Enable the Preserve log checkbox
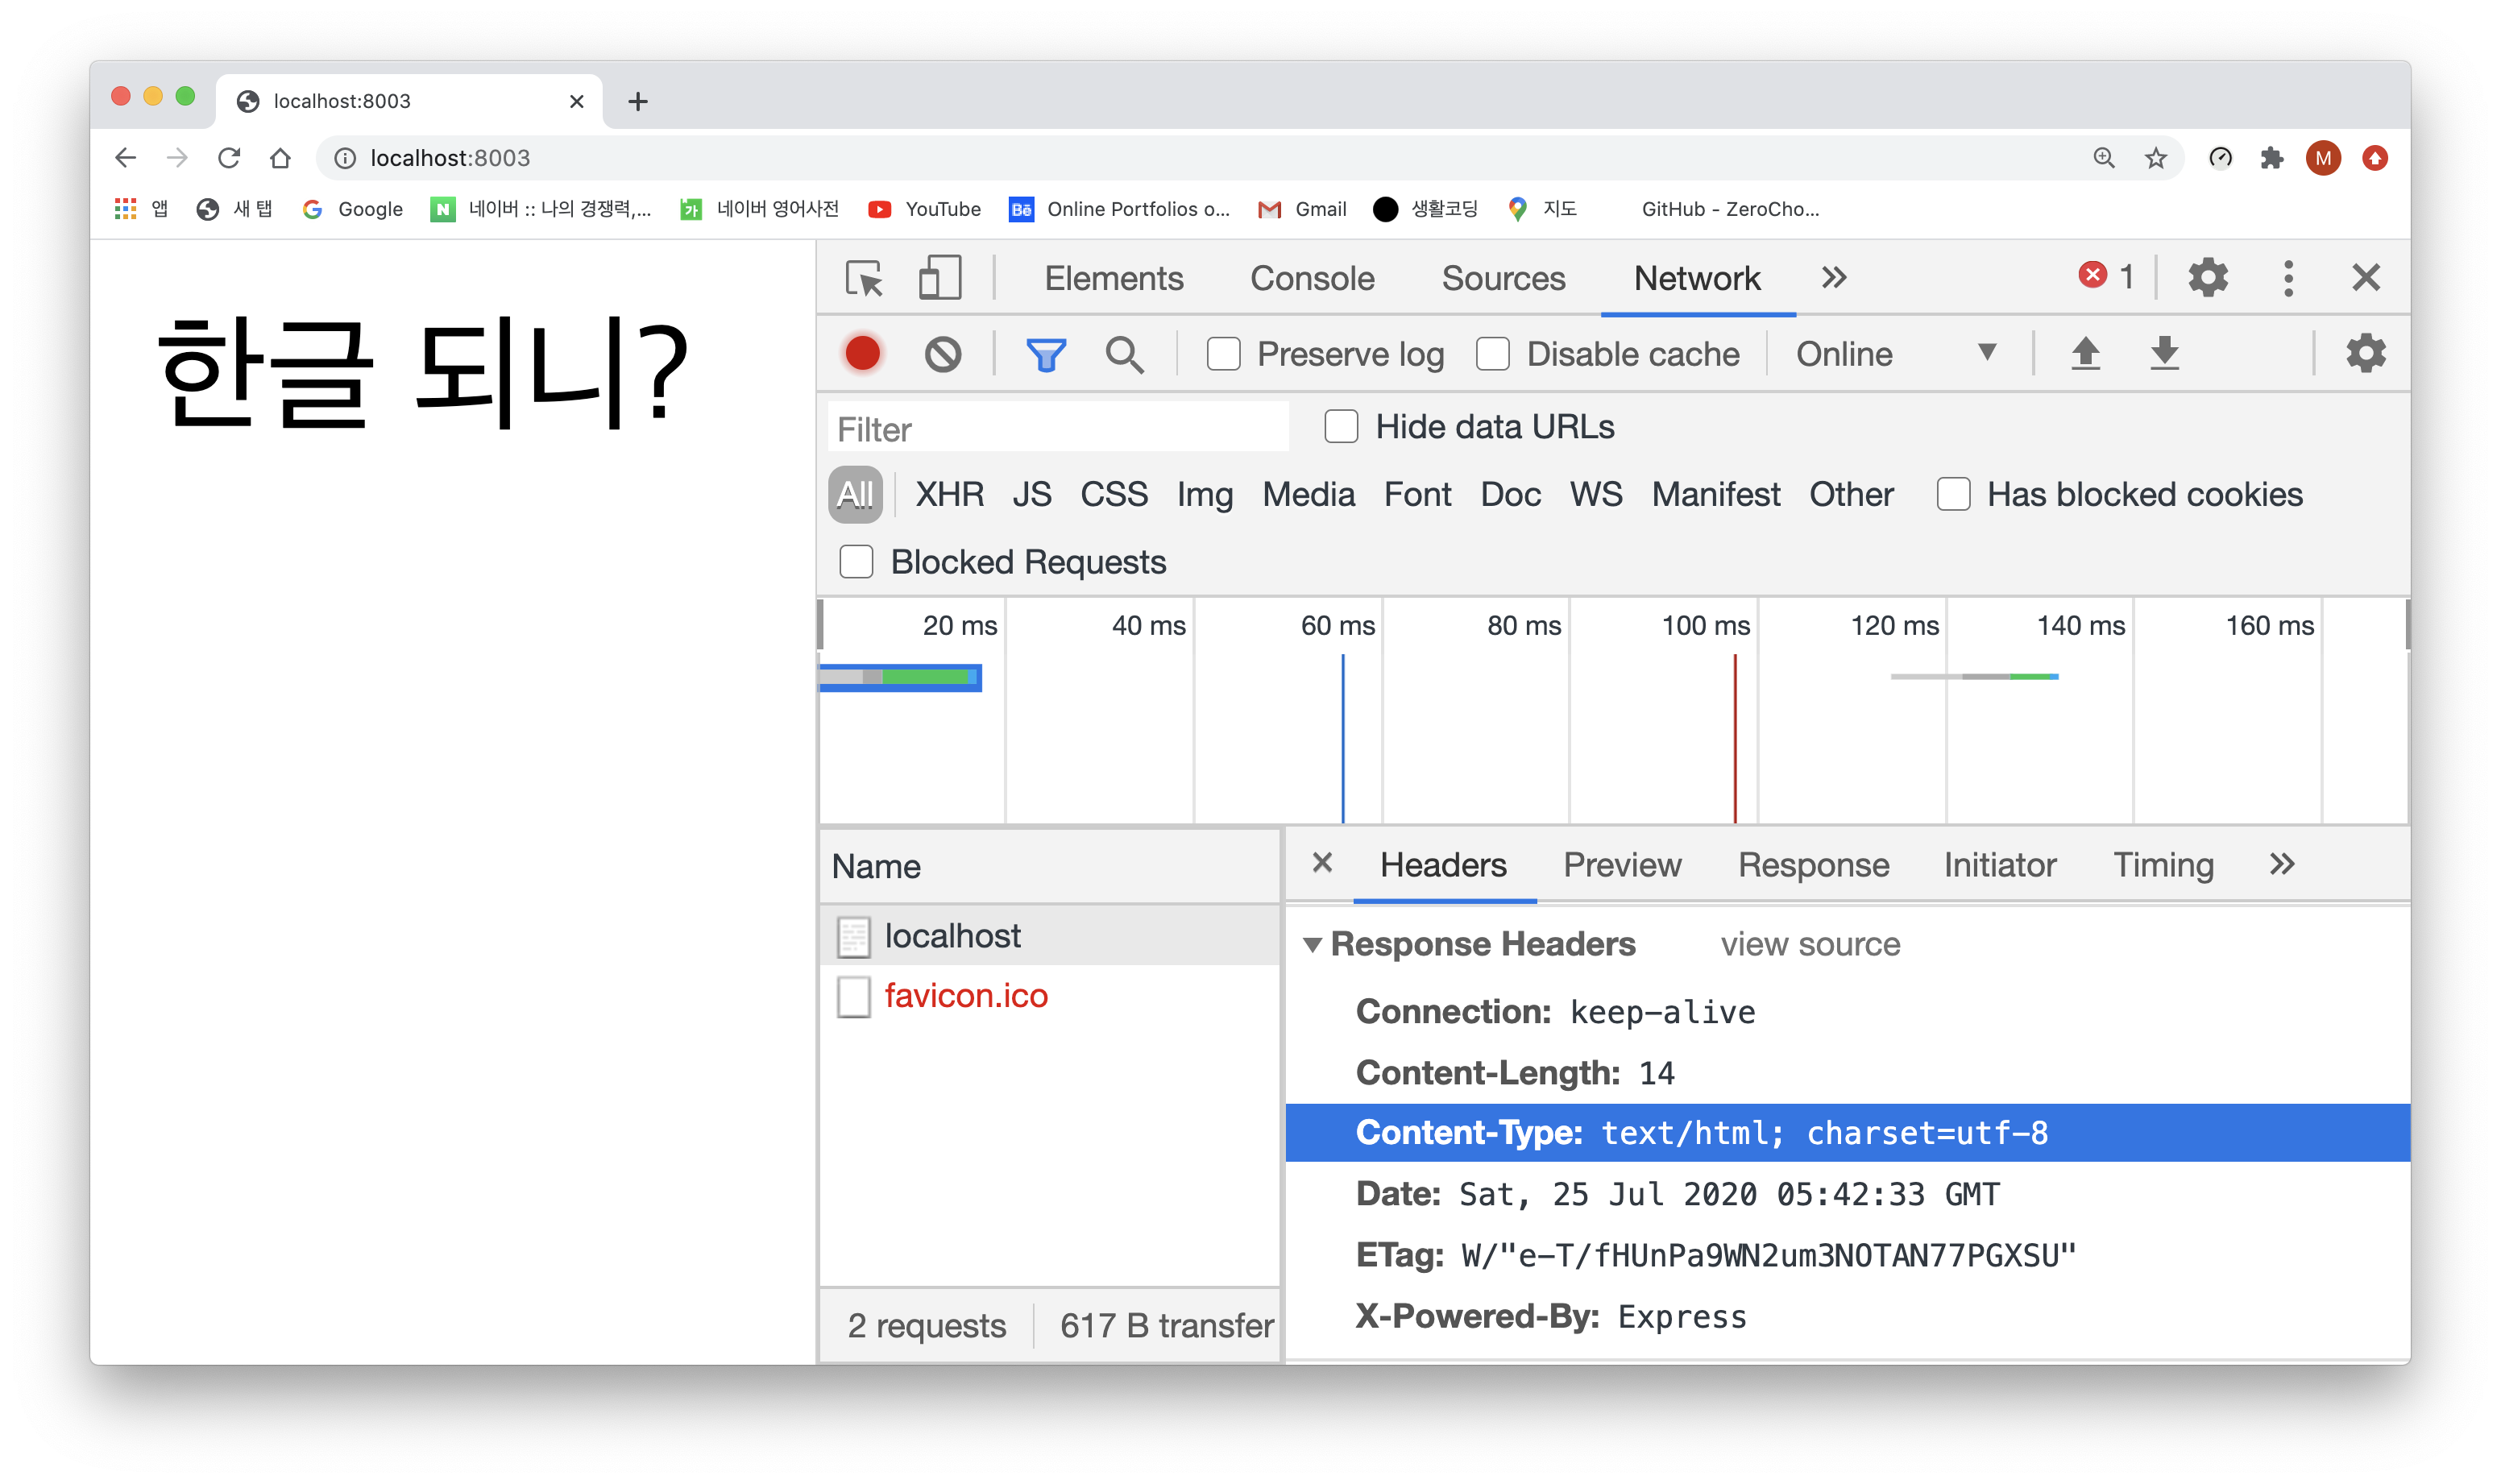This screenshot has height=1484, width=2501. [x=1223, y=354]
